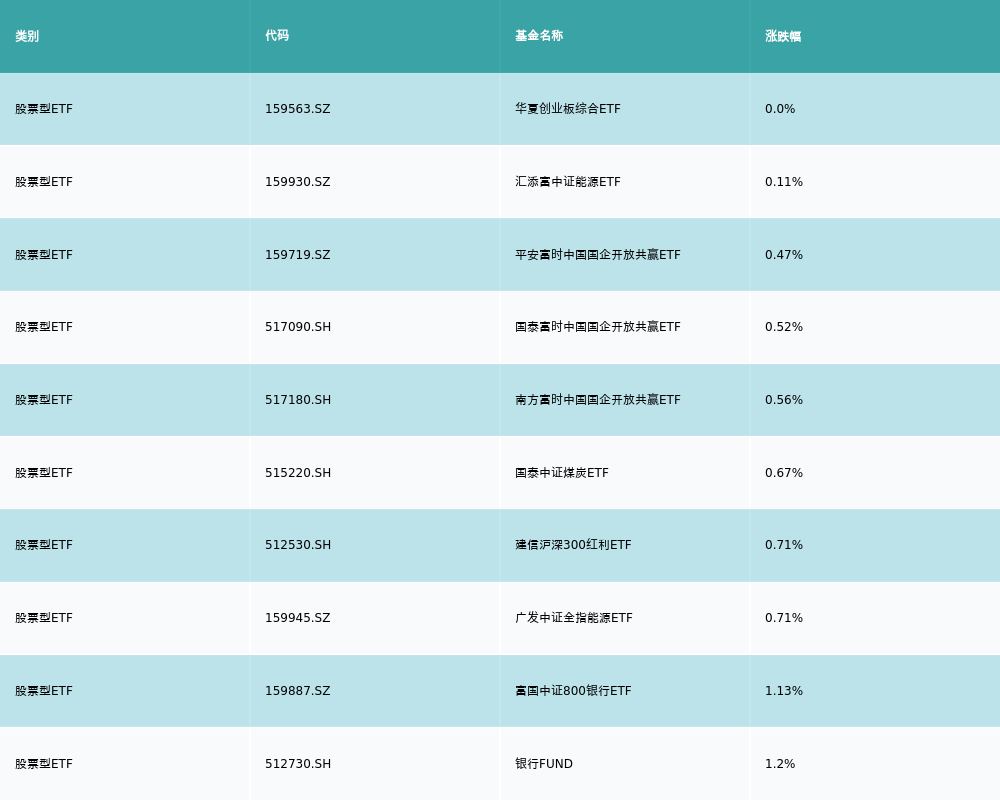This screenshot has height=800, width=1000.
Task: Click the 0.56% change value
Action: (x=784, y=400)
